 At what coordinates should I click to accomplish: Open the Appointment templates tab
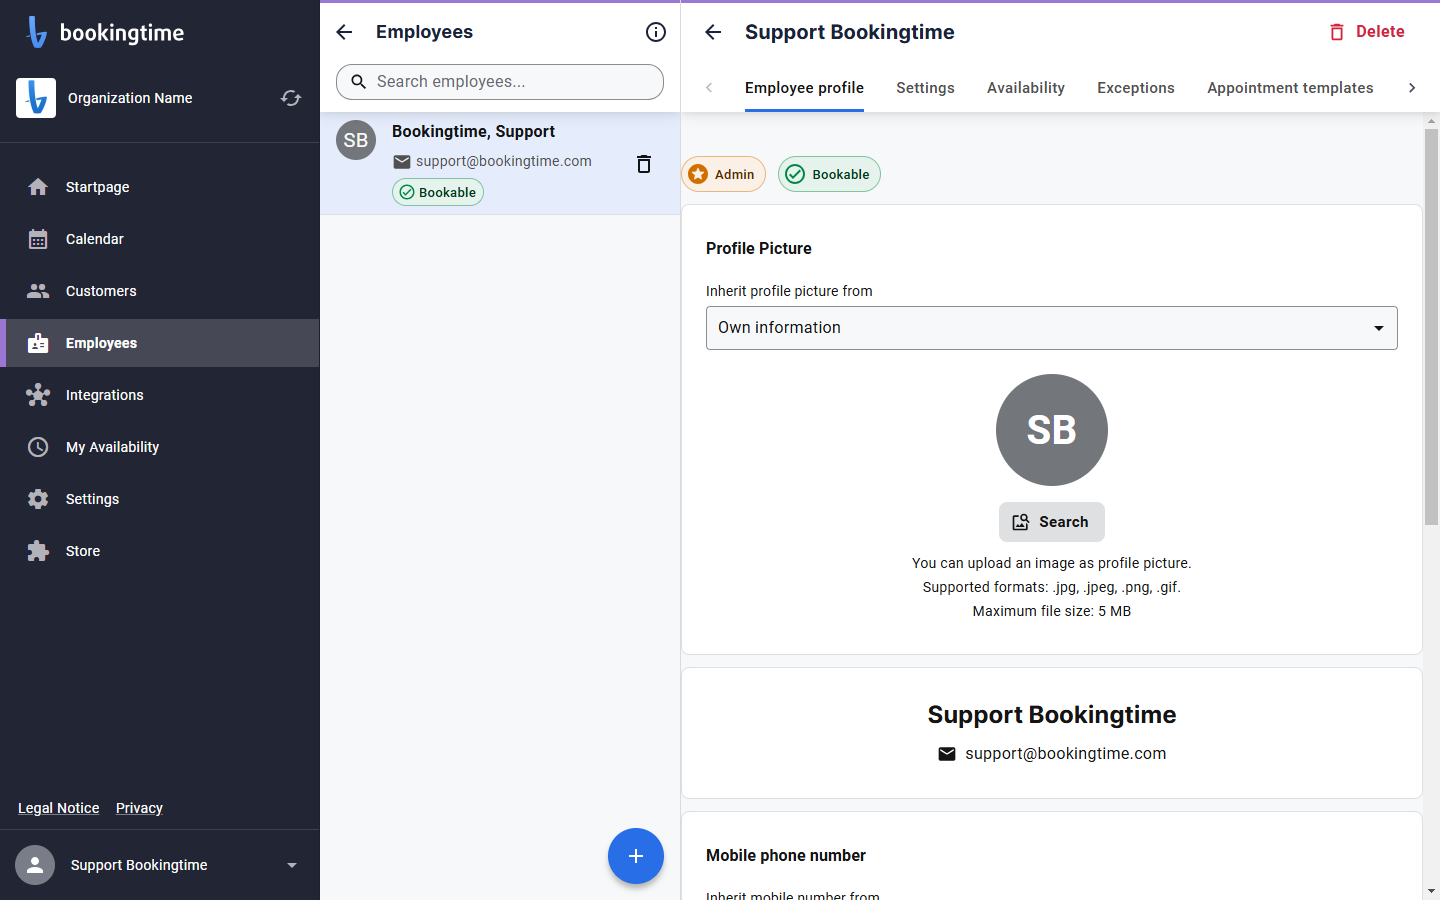pyautogui.click(x=1290, y=88)
